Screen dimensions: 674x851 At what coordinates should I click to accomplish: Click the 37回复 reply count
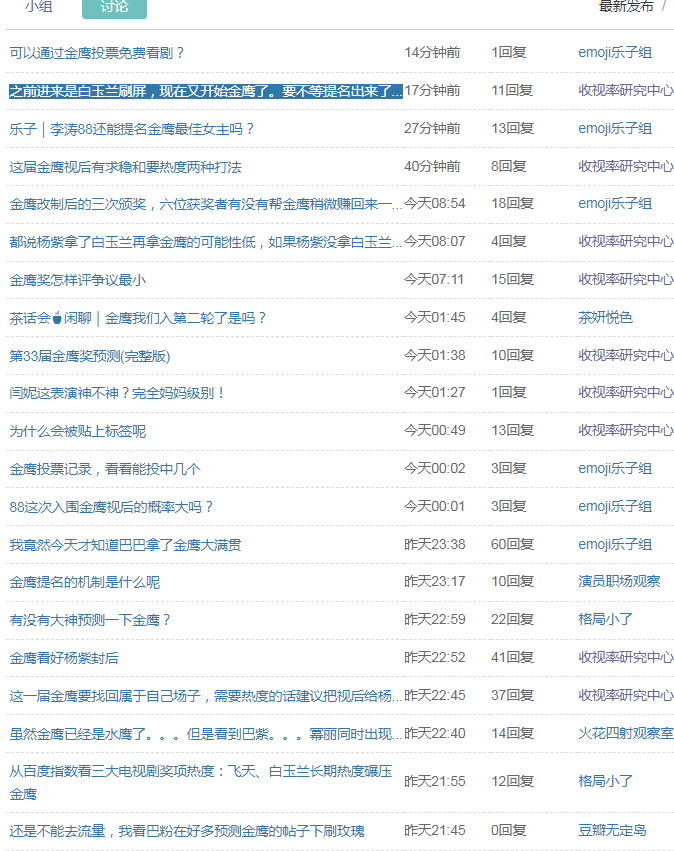(x=512, y=695)
